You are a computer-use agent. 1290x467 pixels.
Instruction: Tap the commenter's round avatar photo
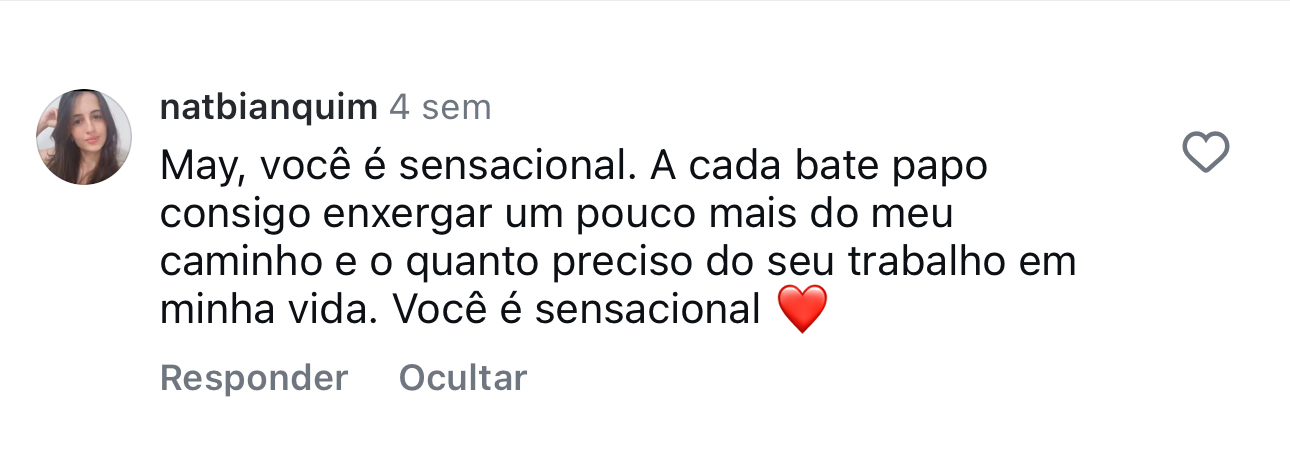click(84, 137)
